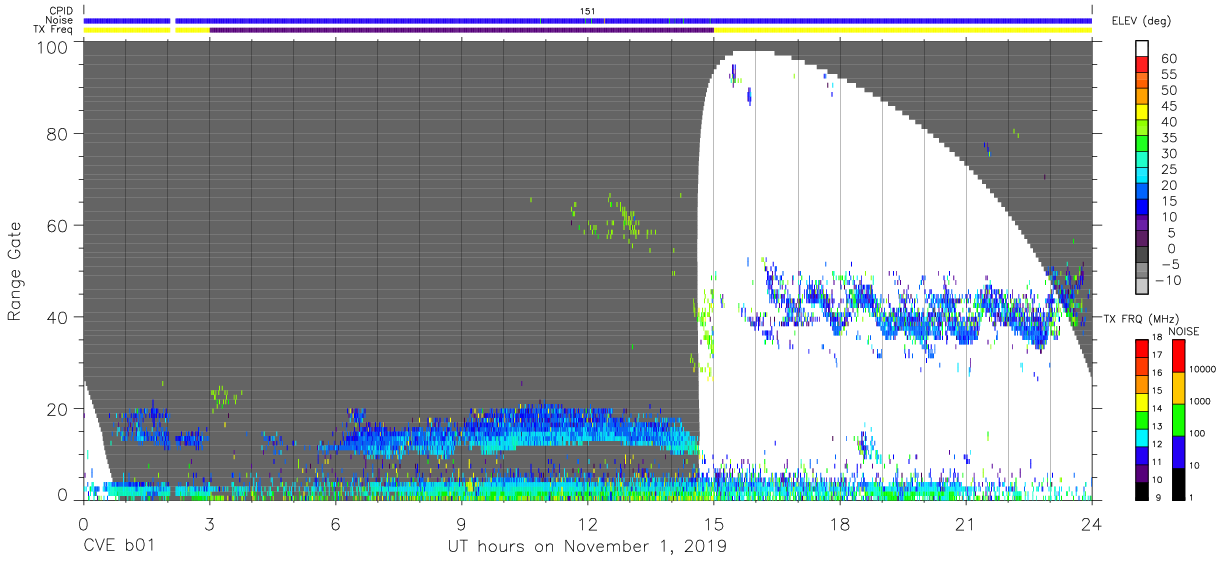The image size is (1228, 567).
Task: Click the purple section of the TX Freq strip
Action: click(x=461, y=30)
